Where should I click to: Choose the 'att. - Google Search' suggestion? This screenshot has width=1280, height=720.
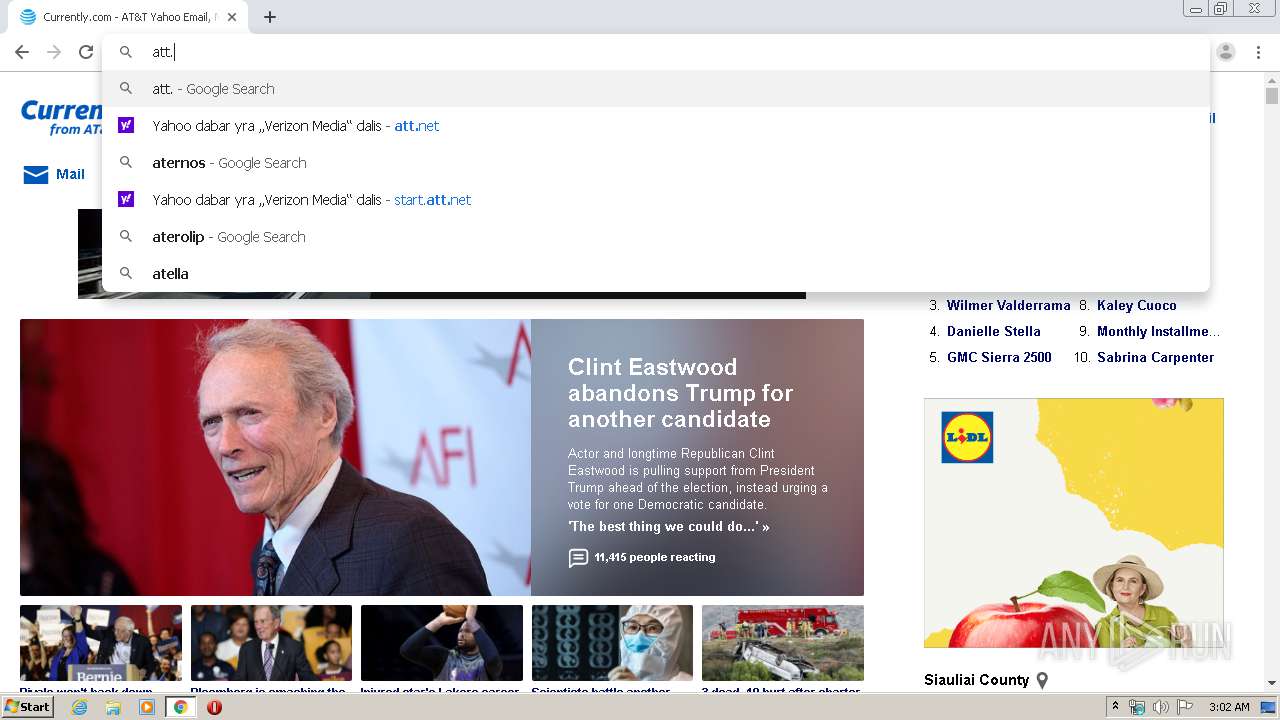(655, 89)
